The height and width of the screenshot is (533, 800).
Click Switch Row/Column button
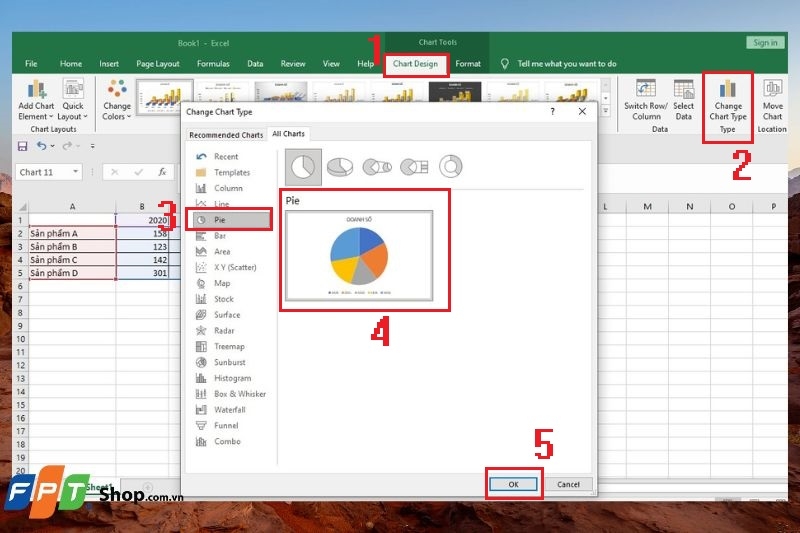(x=645, y=100)
